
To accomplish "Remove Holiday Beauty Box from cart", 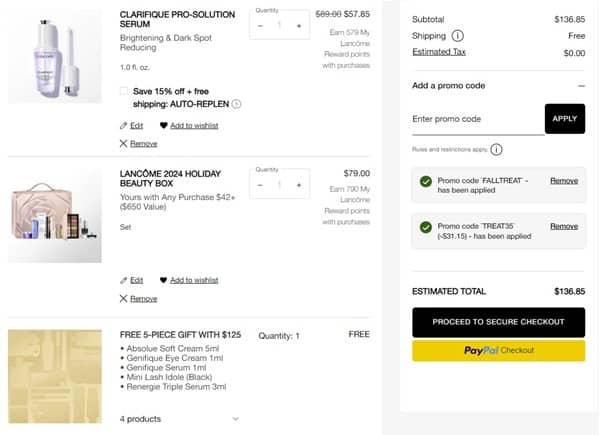I will click(138, 298).
